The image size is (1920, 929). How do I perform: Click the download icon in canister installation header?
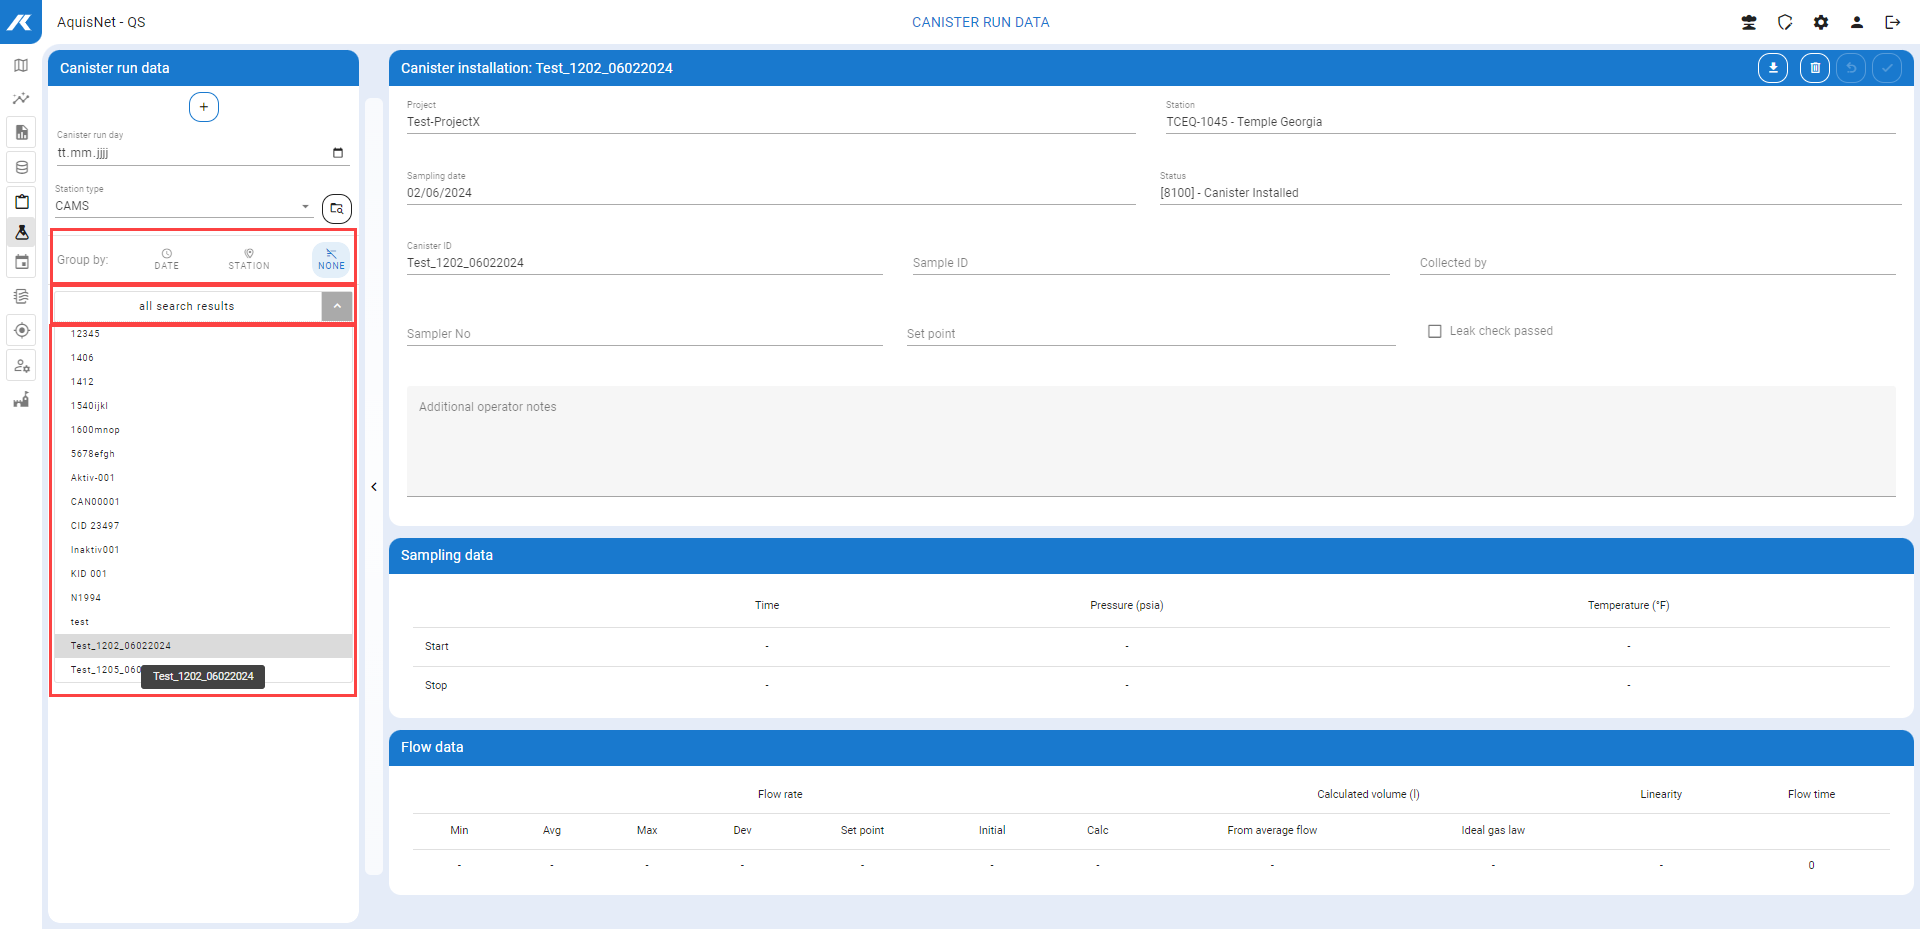pyautogui.click(x=1772, y=68)
